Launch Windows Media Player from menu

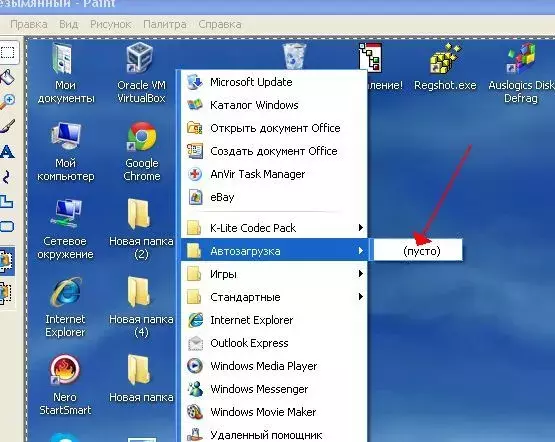[274, 366]
